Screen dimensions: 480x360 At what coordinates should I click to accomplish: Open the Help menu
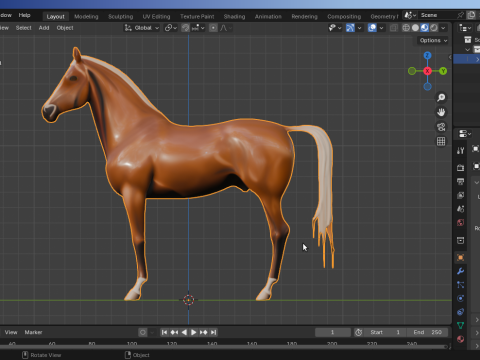pyautogui.click(x=24, y=15)
